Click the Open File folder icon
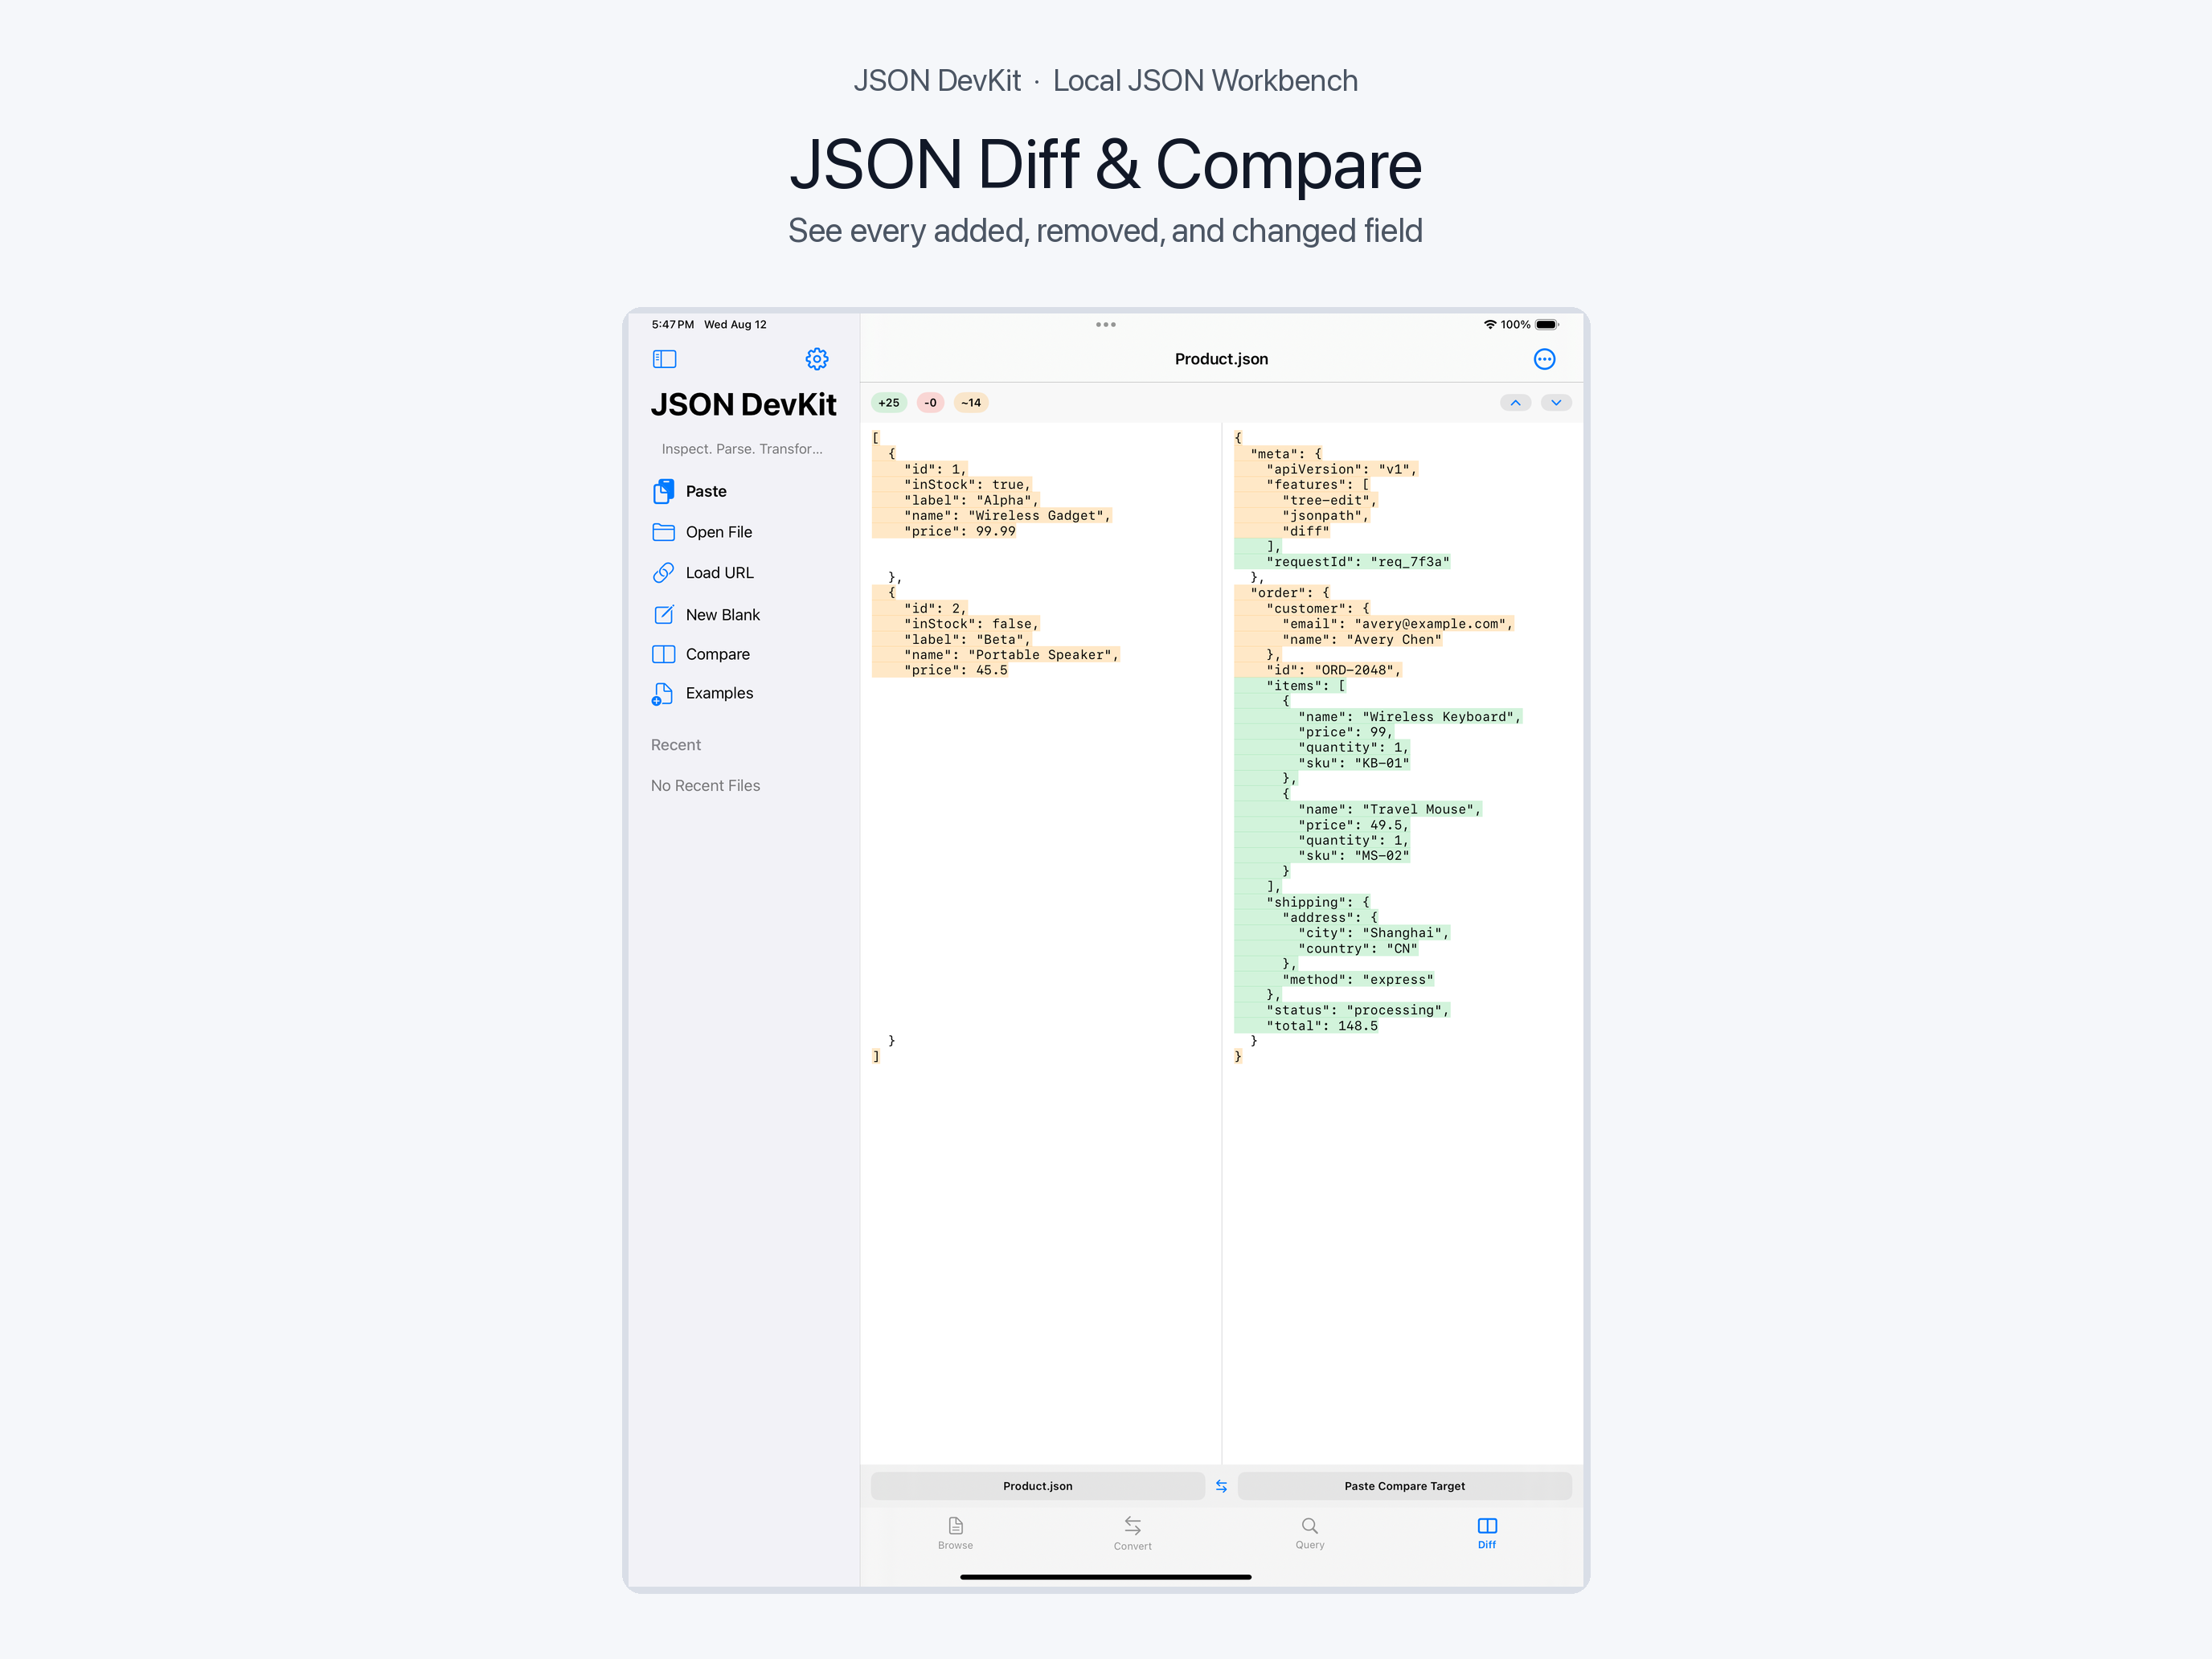This screenshot has height=1659, width=2212. (663, 532)
